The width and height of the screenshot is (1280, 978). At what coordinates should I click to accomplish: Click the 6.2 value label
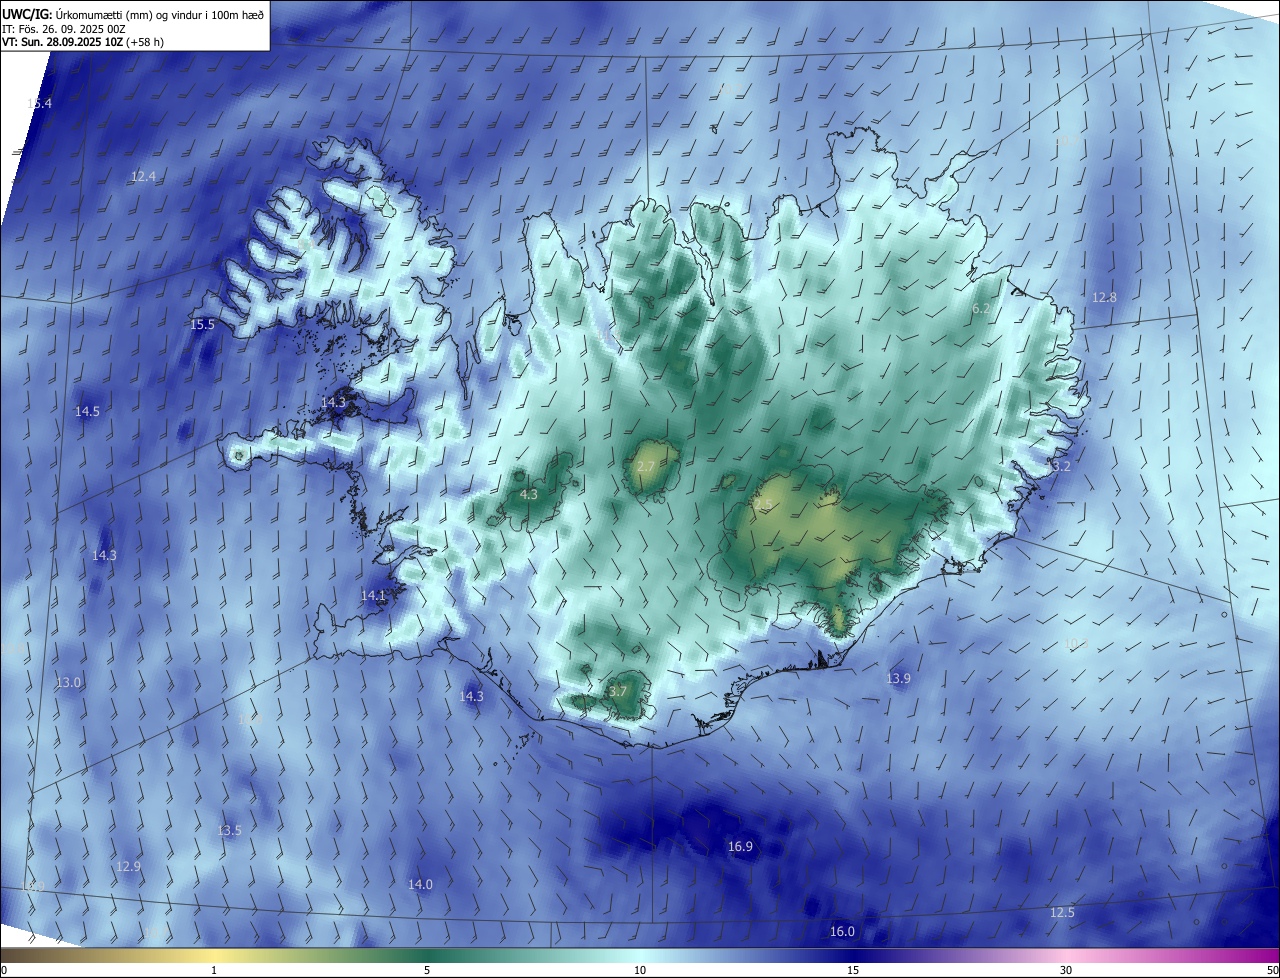tap(981, 309)
